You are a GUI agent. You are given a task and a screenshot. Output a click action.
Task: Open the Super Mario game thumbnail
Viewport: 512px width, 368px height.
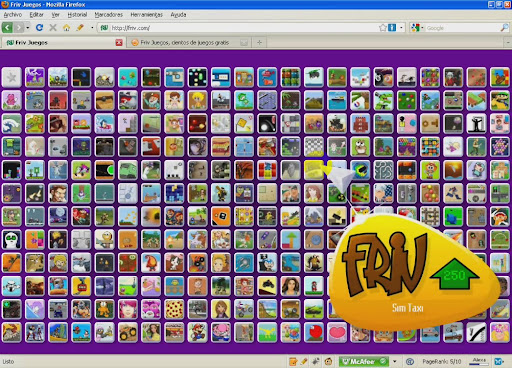(x=197, y=333)
